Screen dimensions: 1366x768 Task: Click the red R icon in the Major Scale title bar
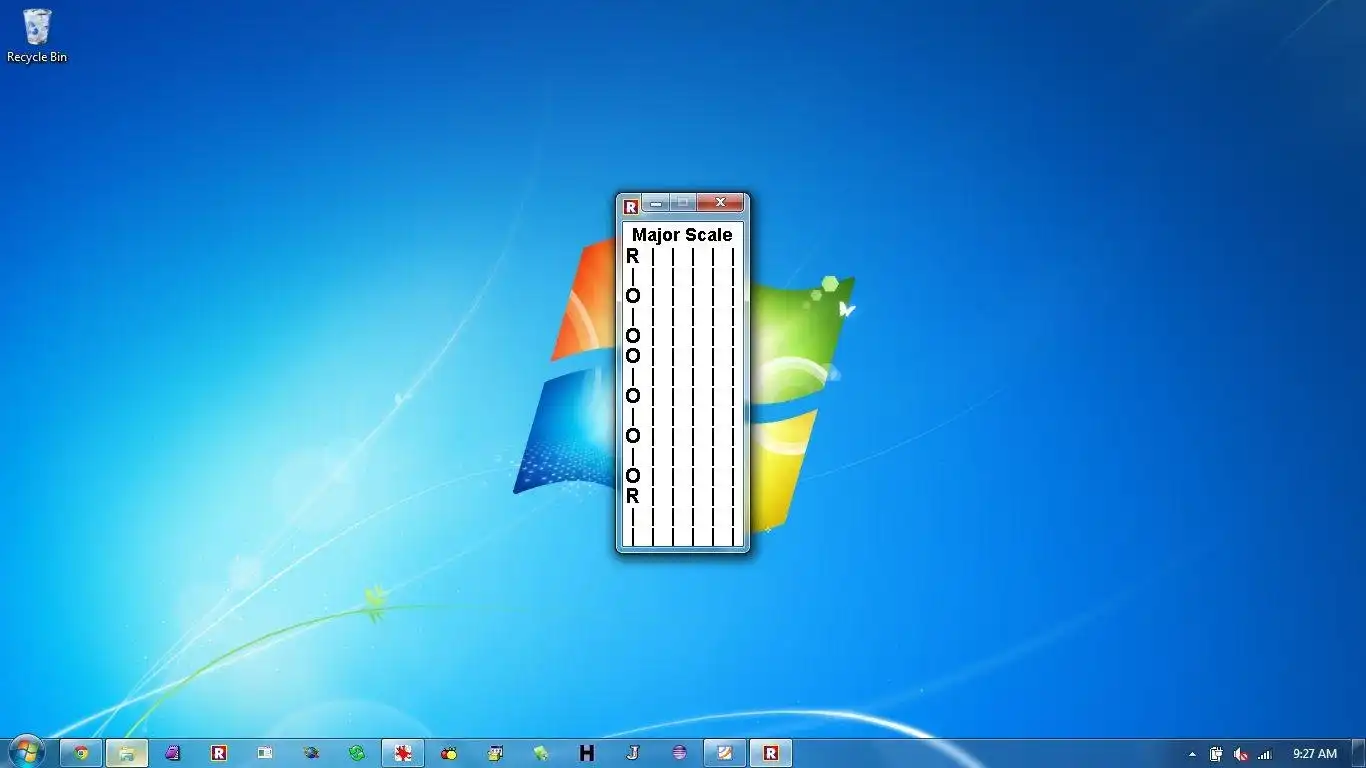pyautogui.click(x=631, y=207)
